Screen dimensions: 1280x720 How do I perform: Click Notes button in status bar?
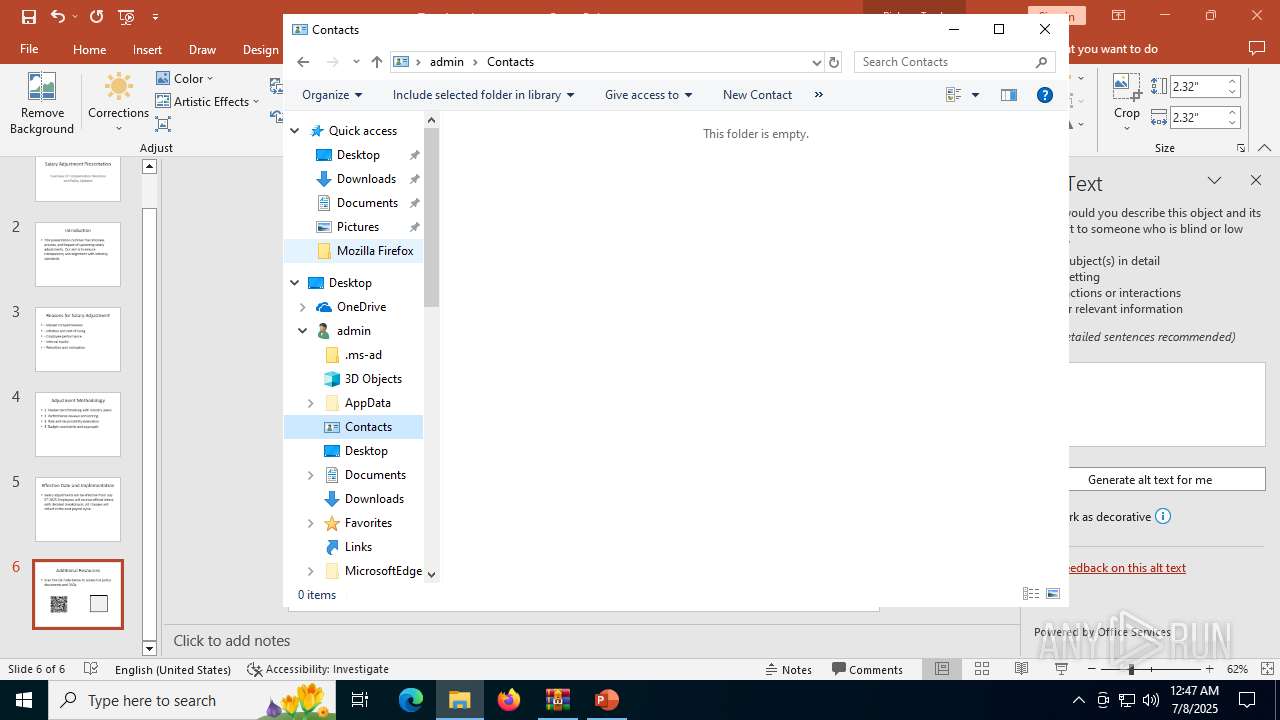pyautogui.click(x=788, y=669)
